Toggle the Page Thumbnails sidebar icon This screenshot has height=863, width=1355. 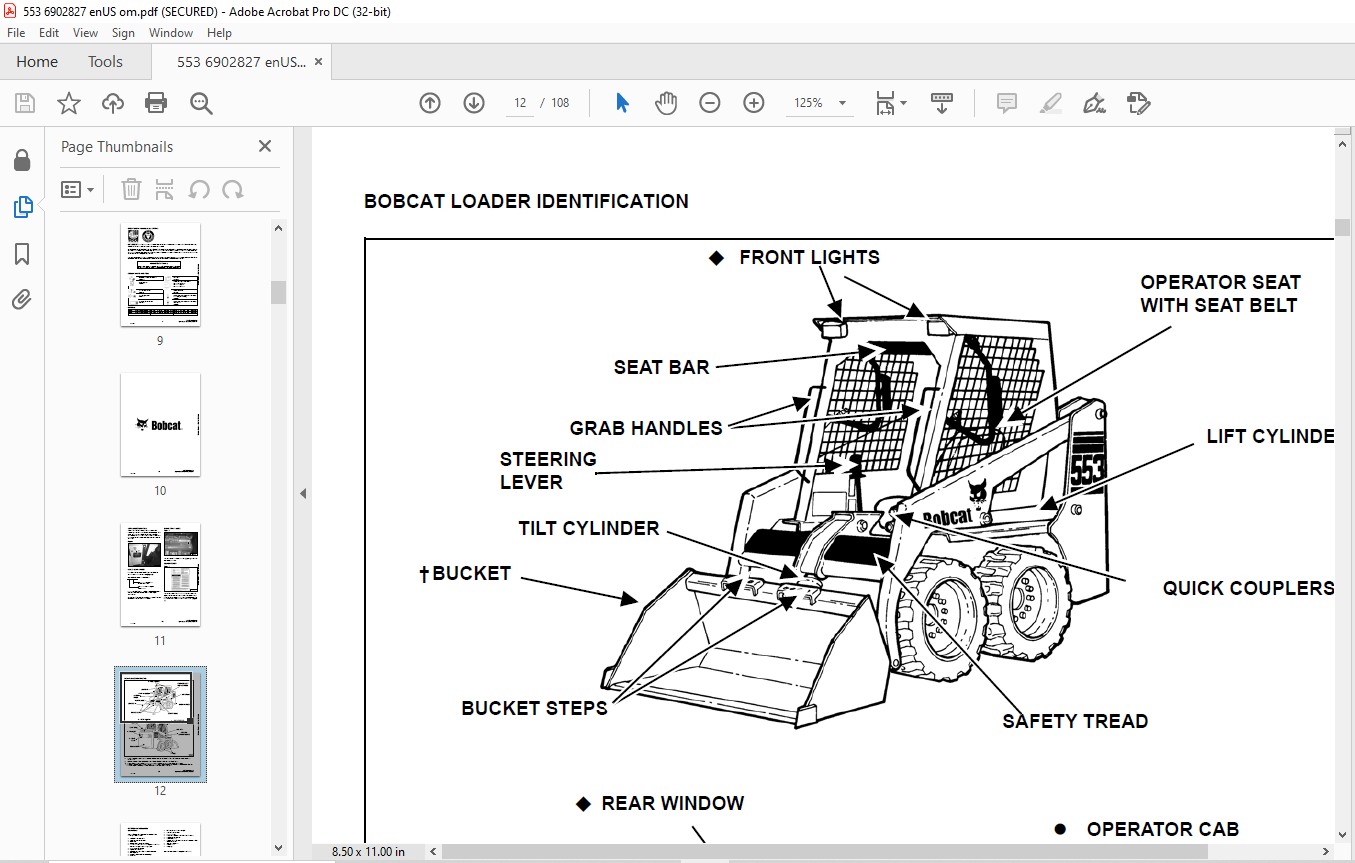(x=22, y=207)
